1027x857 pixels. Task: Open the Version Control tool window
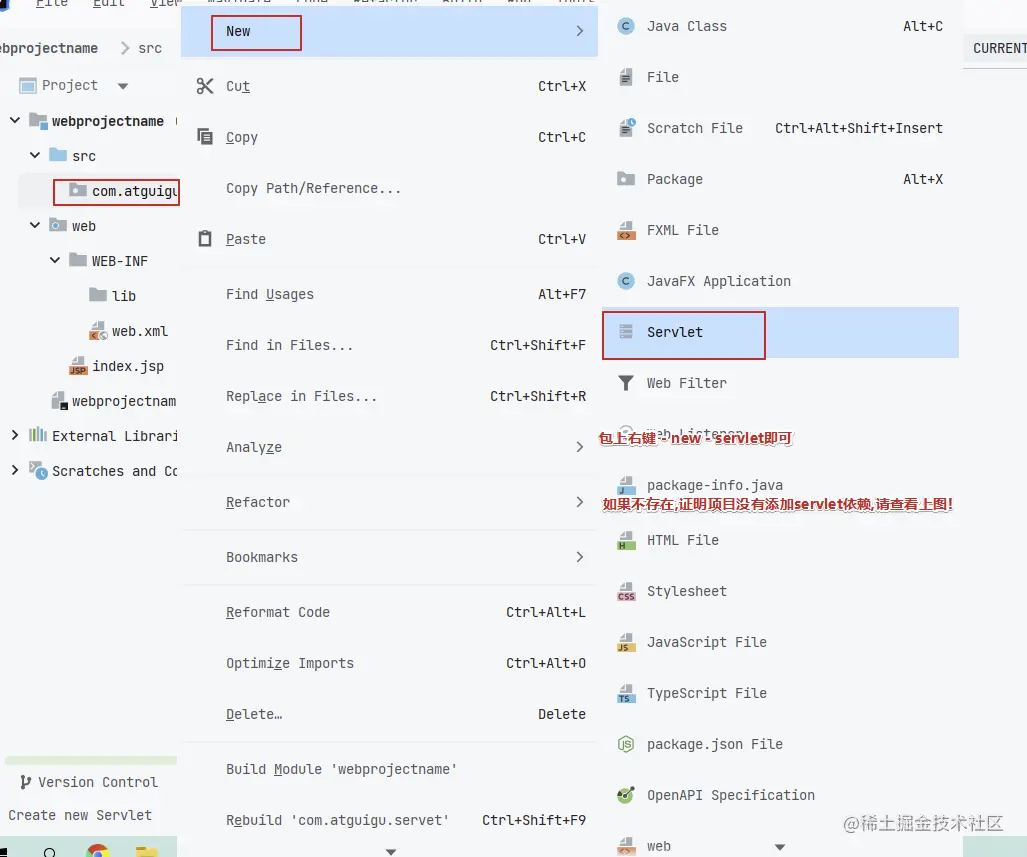88,782
